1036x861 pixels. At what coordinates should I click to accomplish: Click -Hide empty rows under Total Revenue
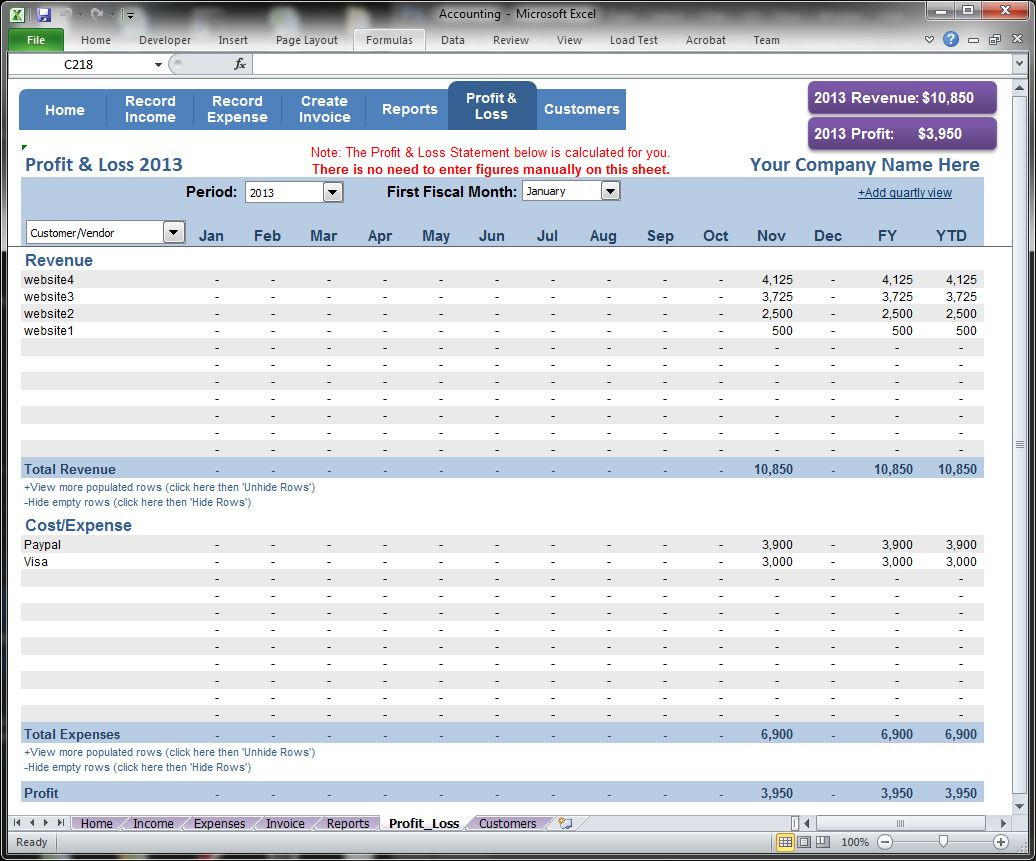(x=137, y=502)
